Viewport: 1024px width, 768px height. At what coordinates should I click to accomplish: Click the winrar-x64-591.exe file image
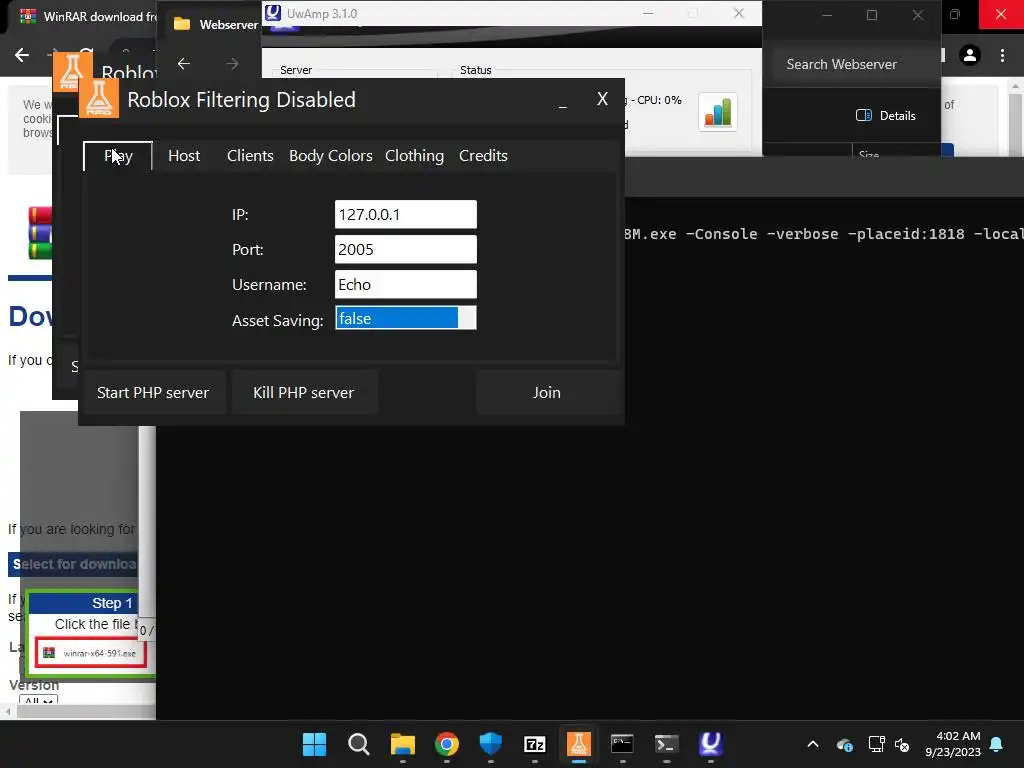coord(91,652)
